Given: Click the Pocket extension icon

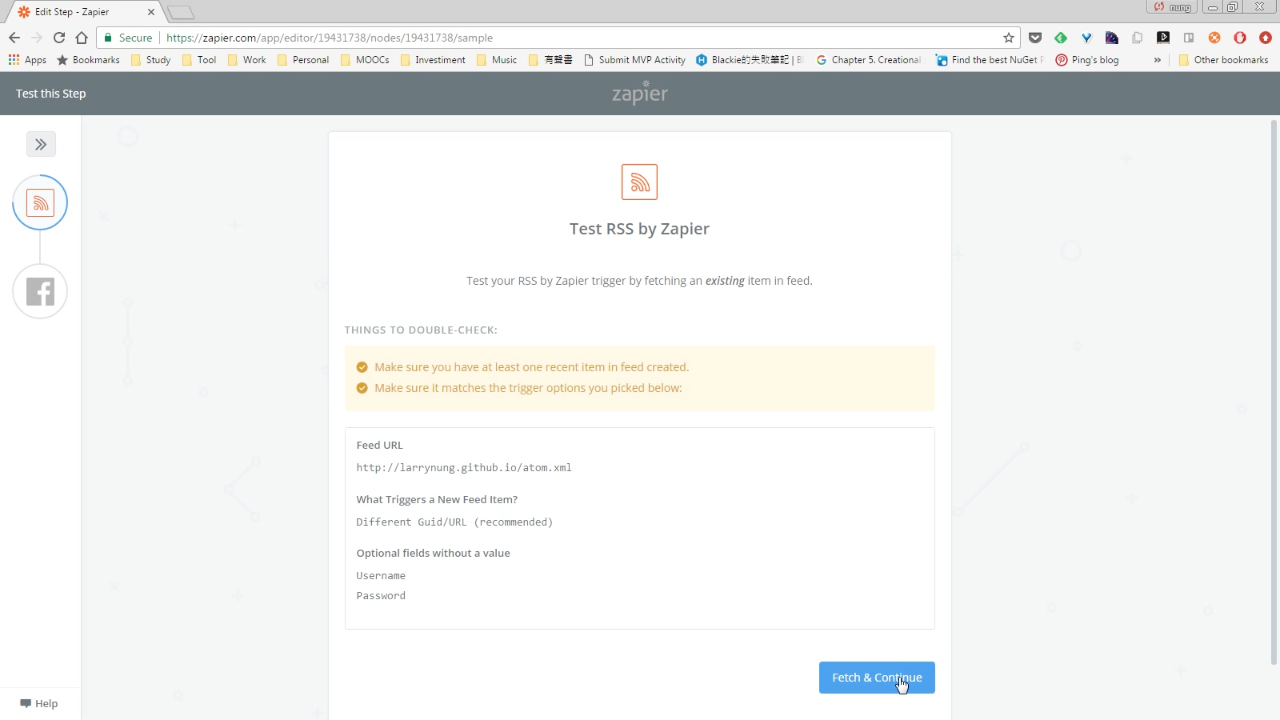Looking at the screenshot, I should coord(1035,38).
